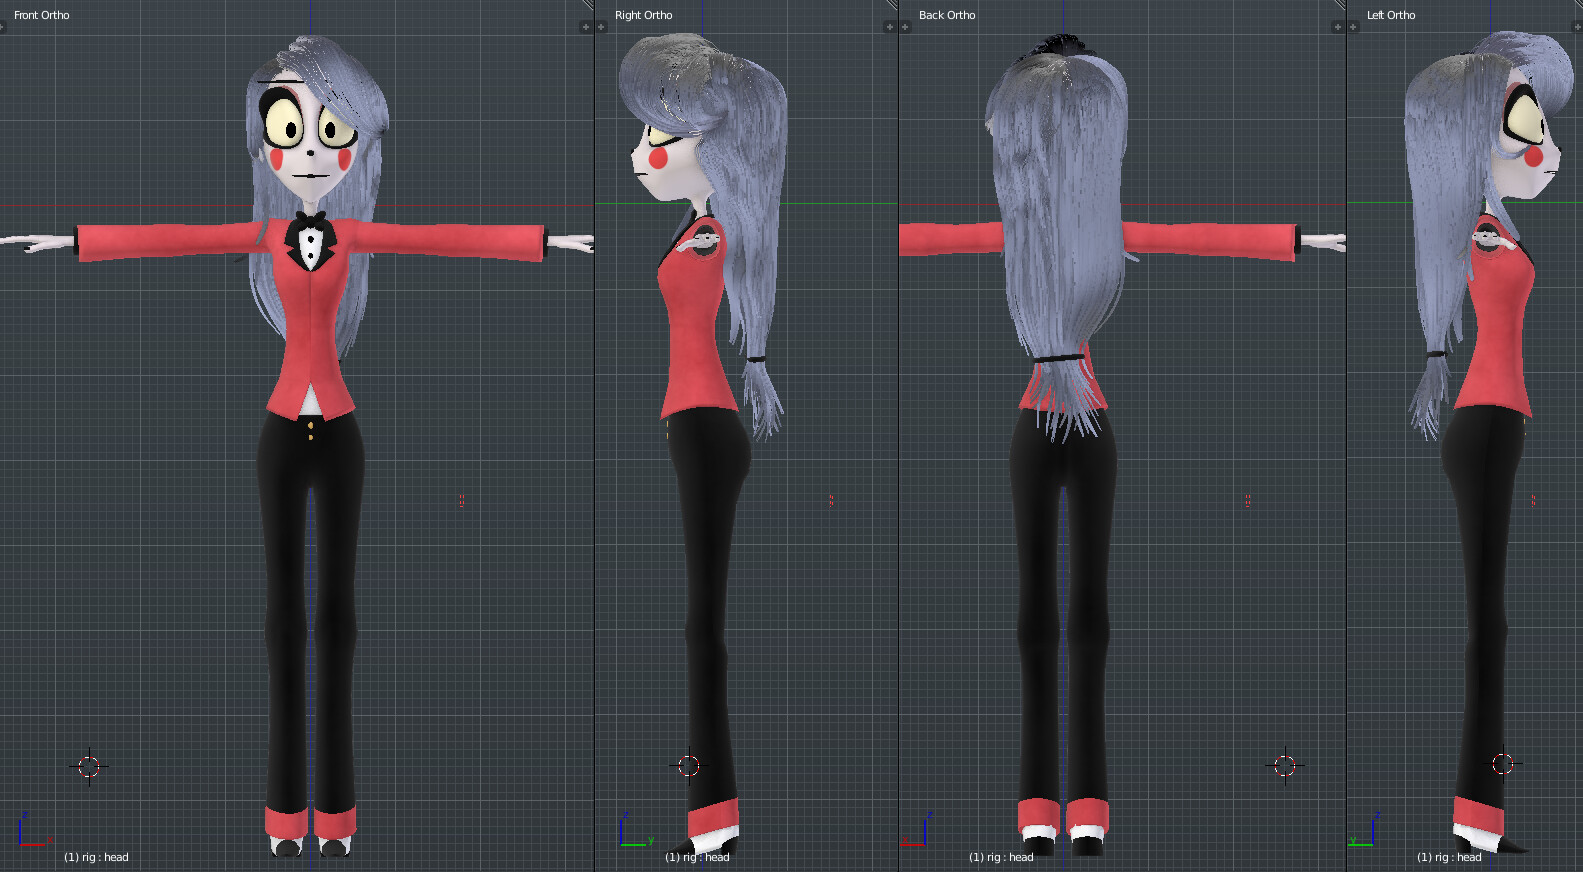
Task: Click the axis gizmo in Right Ortho viewport
Action: coord(635,829)
